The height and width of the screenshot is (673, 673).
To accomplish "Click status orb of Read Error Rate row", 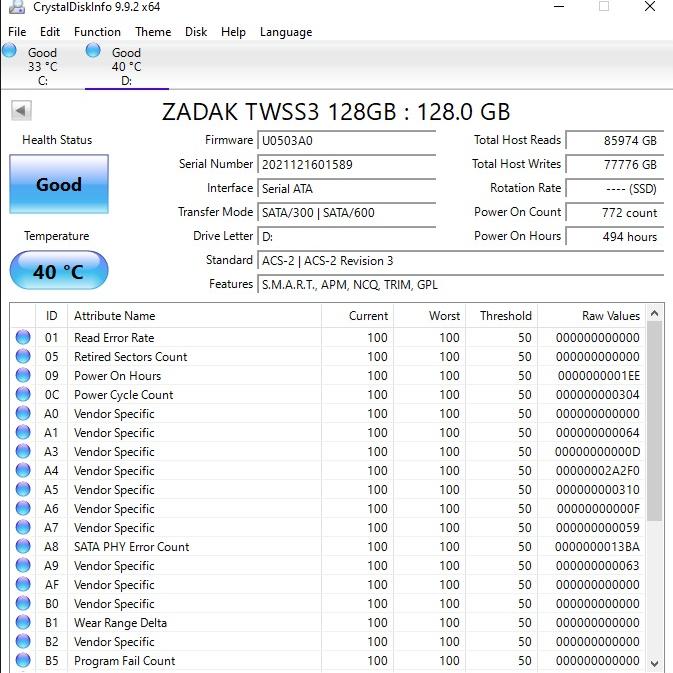I will click(x=23, y=337).
